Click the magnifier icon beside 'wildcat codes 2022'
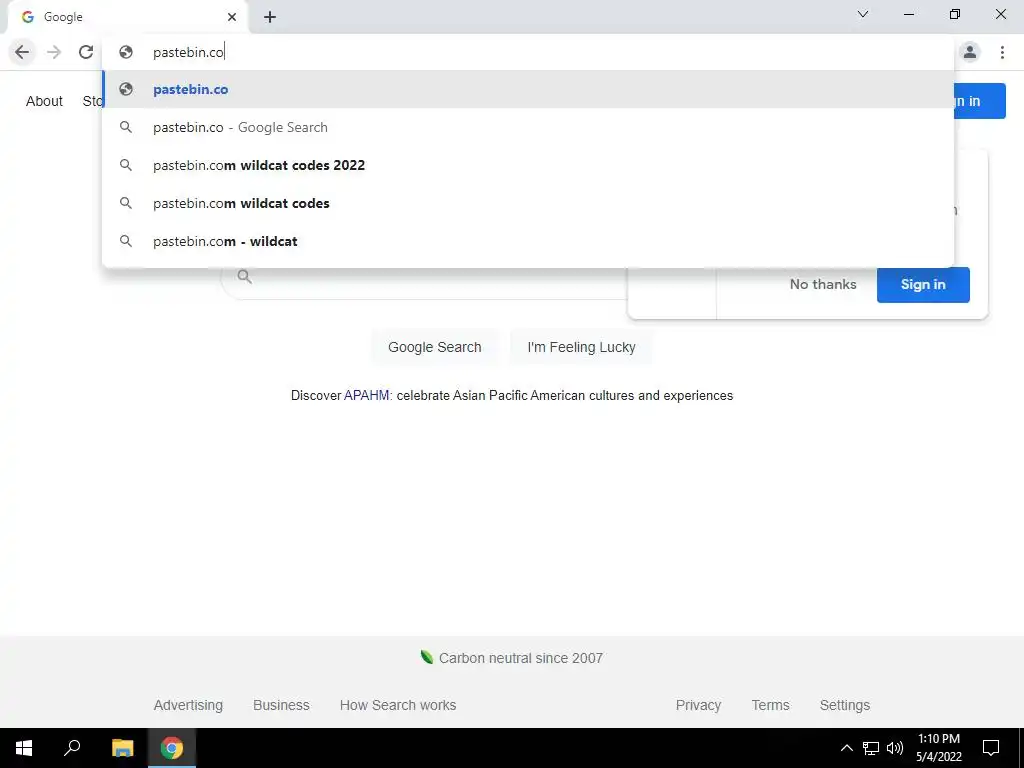Screen dimensions: 1024x768 click(x=126, y=165)
